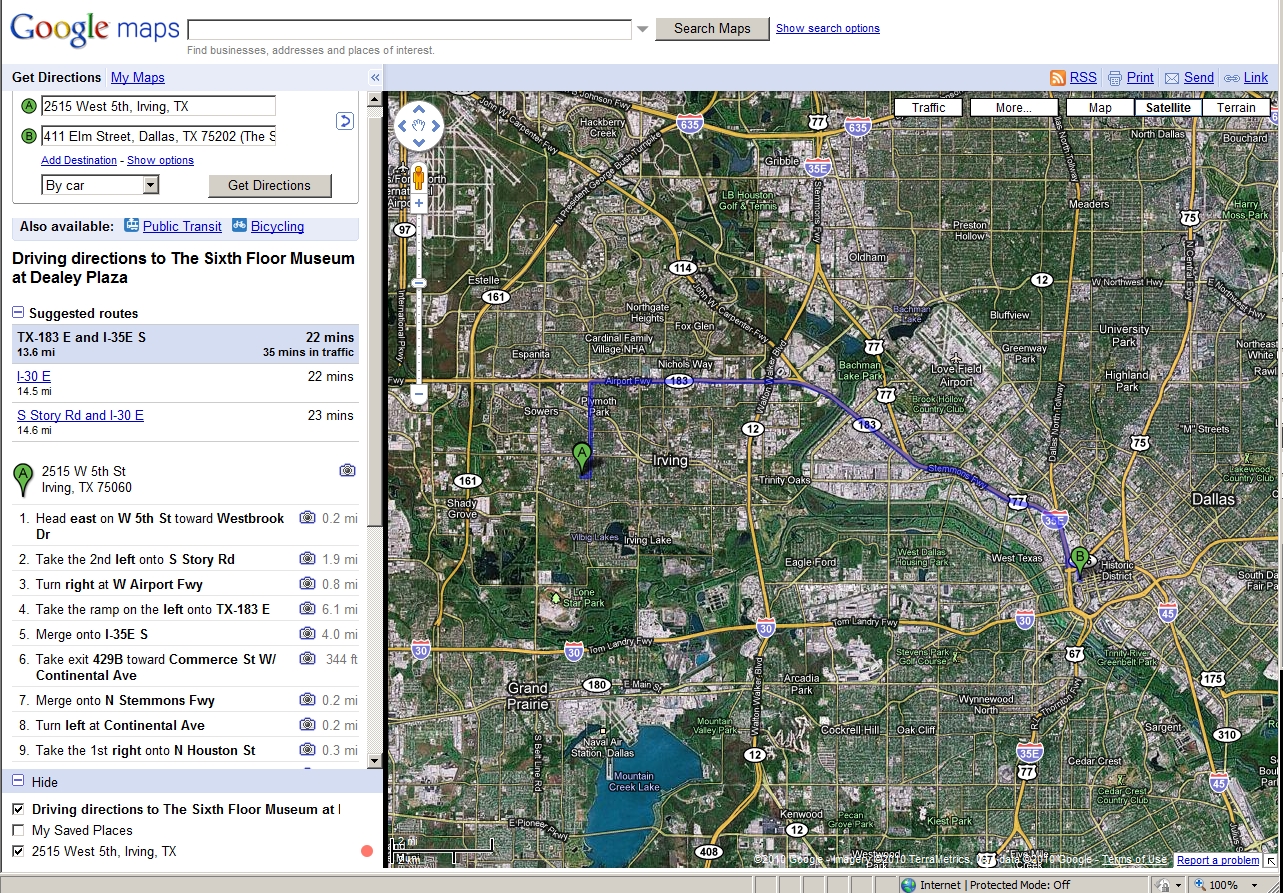Collapse the left panel with double-chevron icon
The image size is (1283, 893).
[375, 78]
